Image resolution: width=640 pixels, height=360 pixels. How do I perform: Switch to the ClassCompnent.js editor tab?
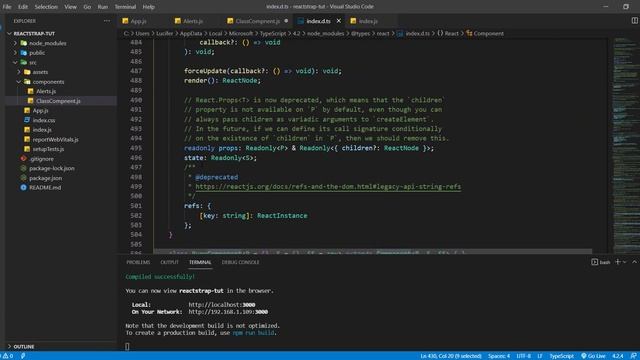tap(258, 21)
